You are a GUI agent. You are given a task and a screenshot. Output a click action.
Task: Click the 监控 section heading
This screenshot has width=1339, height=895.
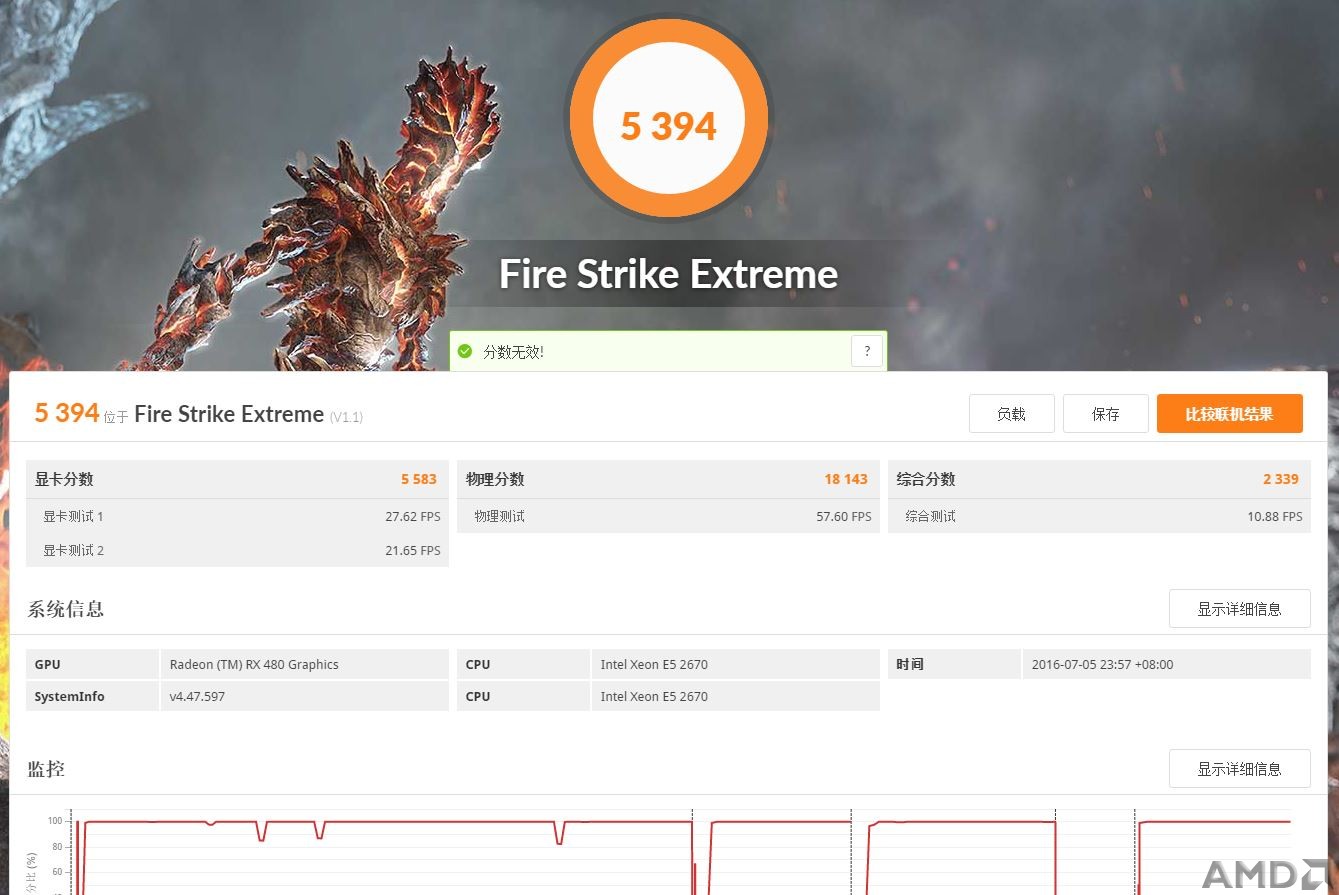pyautogui.click(x=46, y=768)
